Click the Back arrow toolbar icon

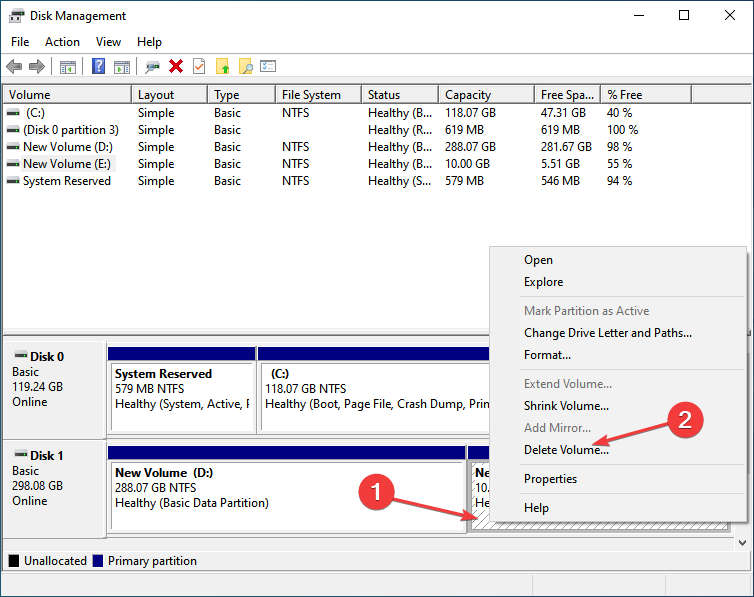(14, 66)
